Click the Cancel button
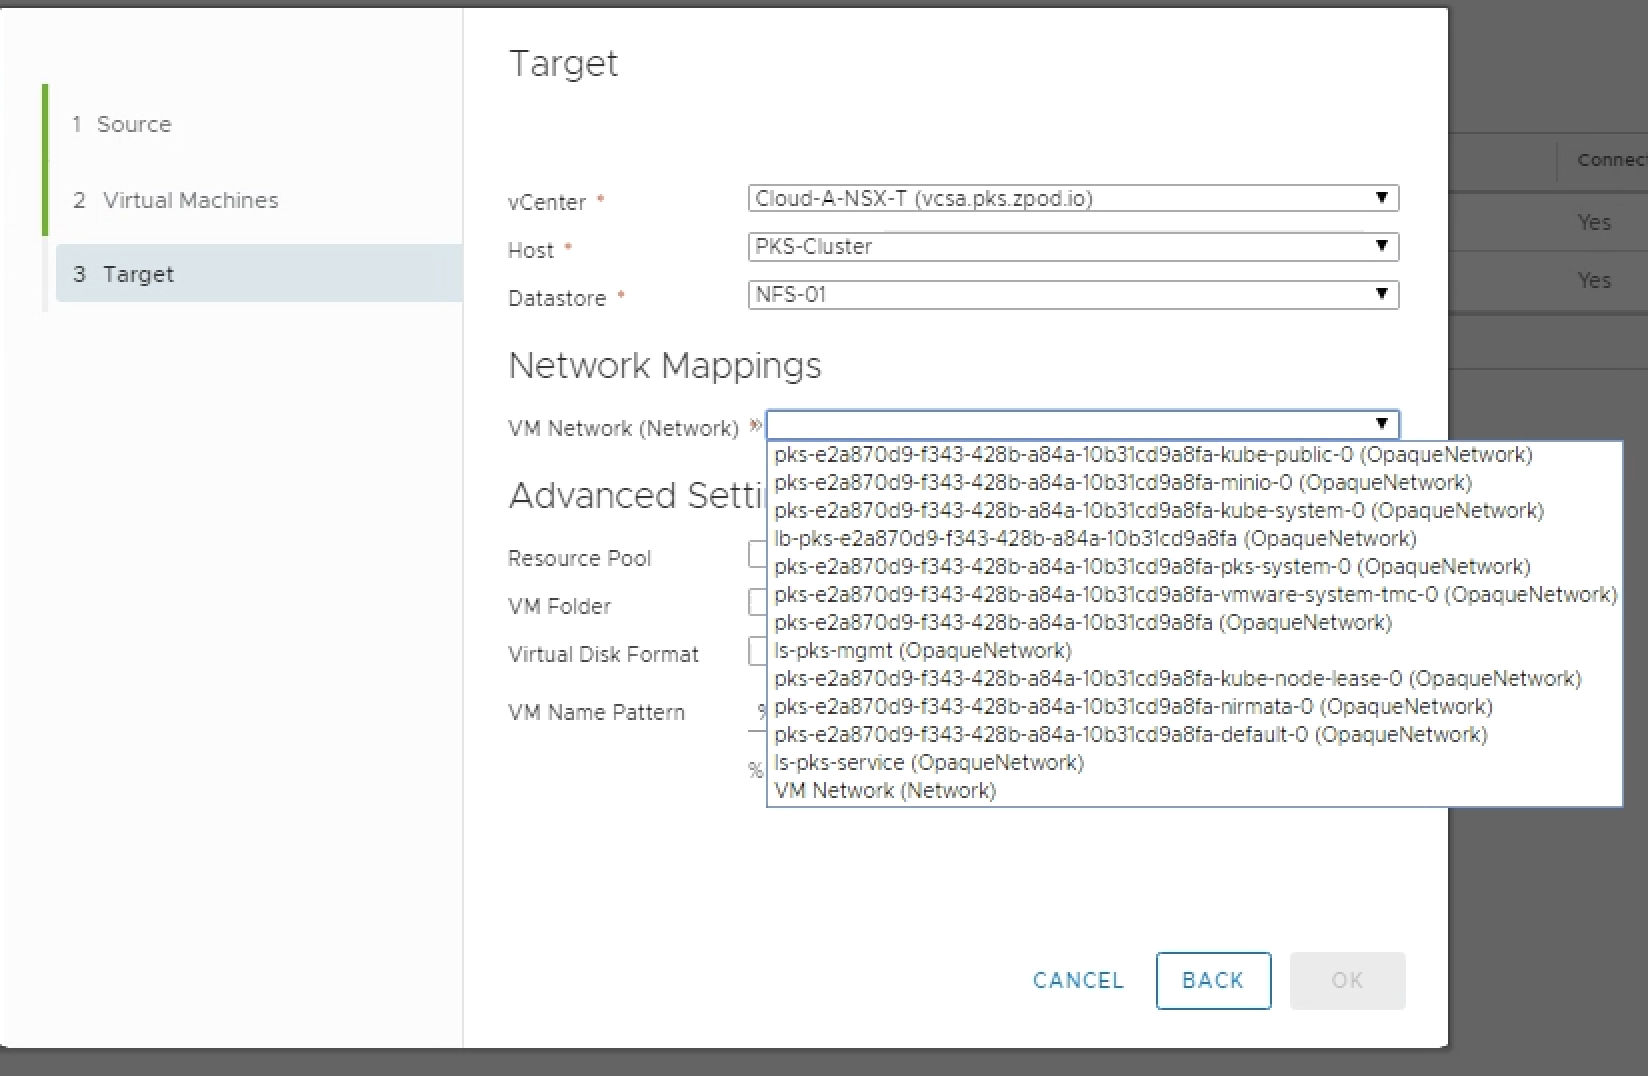Screen dimensions: 1648x1076 click(x=1078, y=980)
